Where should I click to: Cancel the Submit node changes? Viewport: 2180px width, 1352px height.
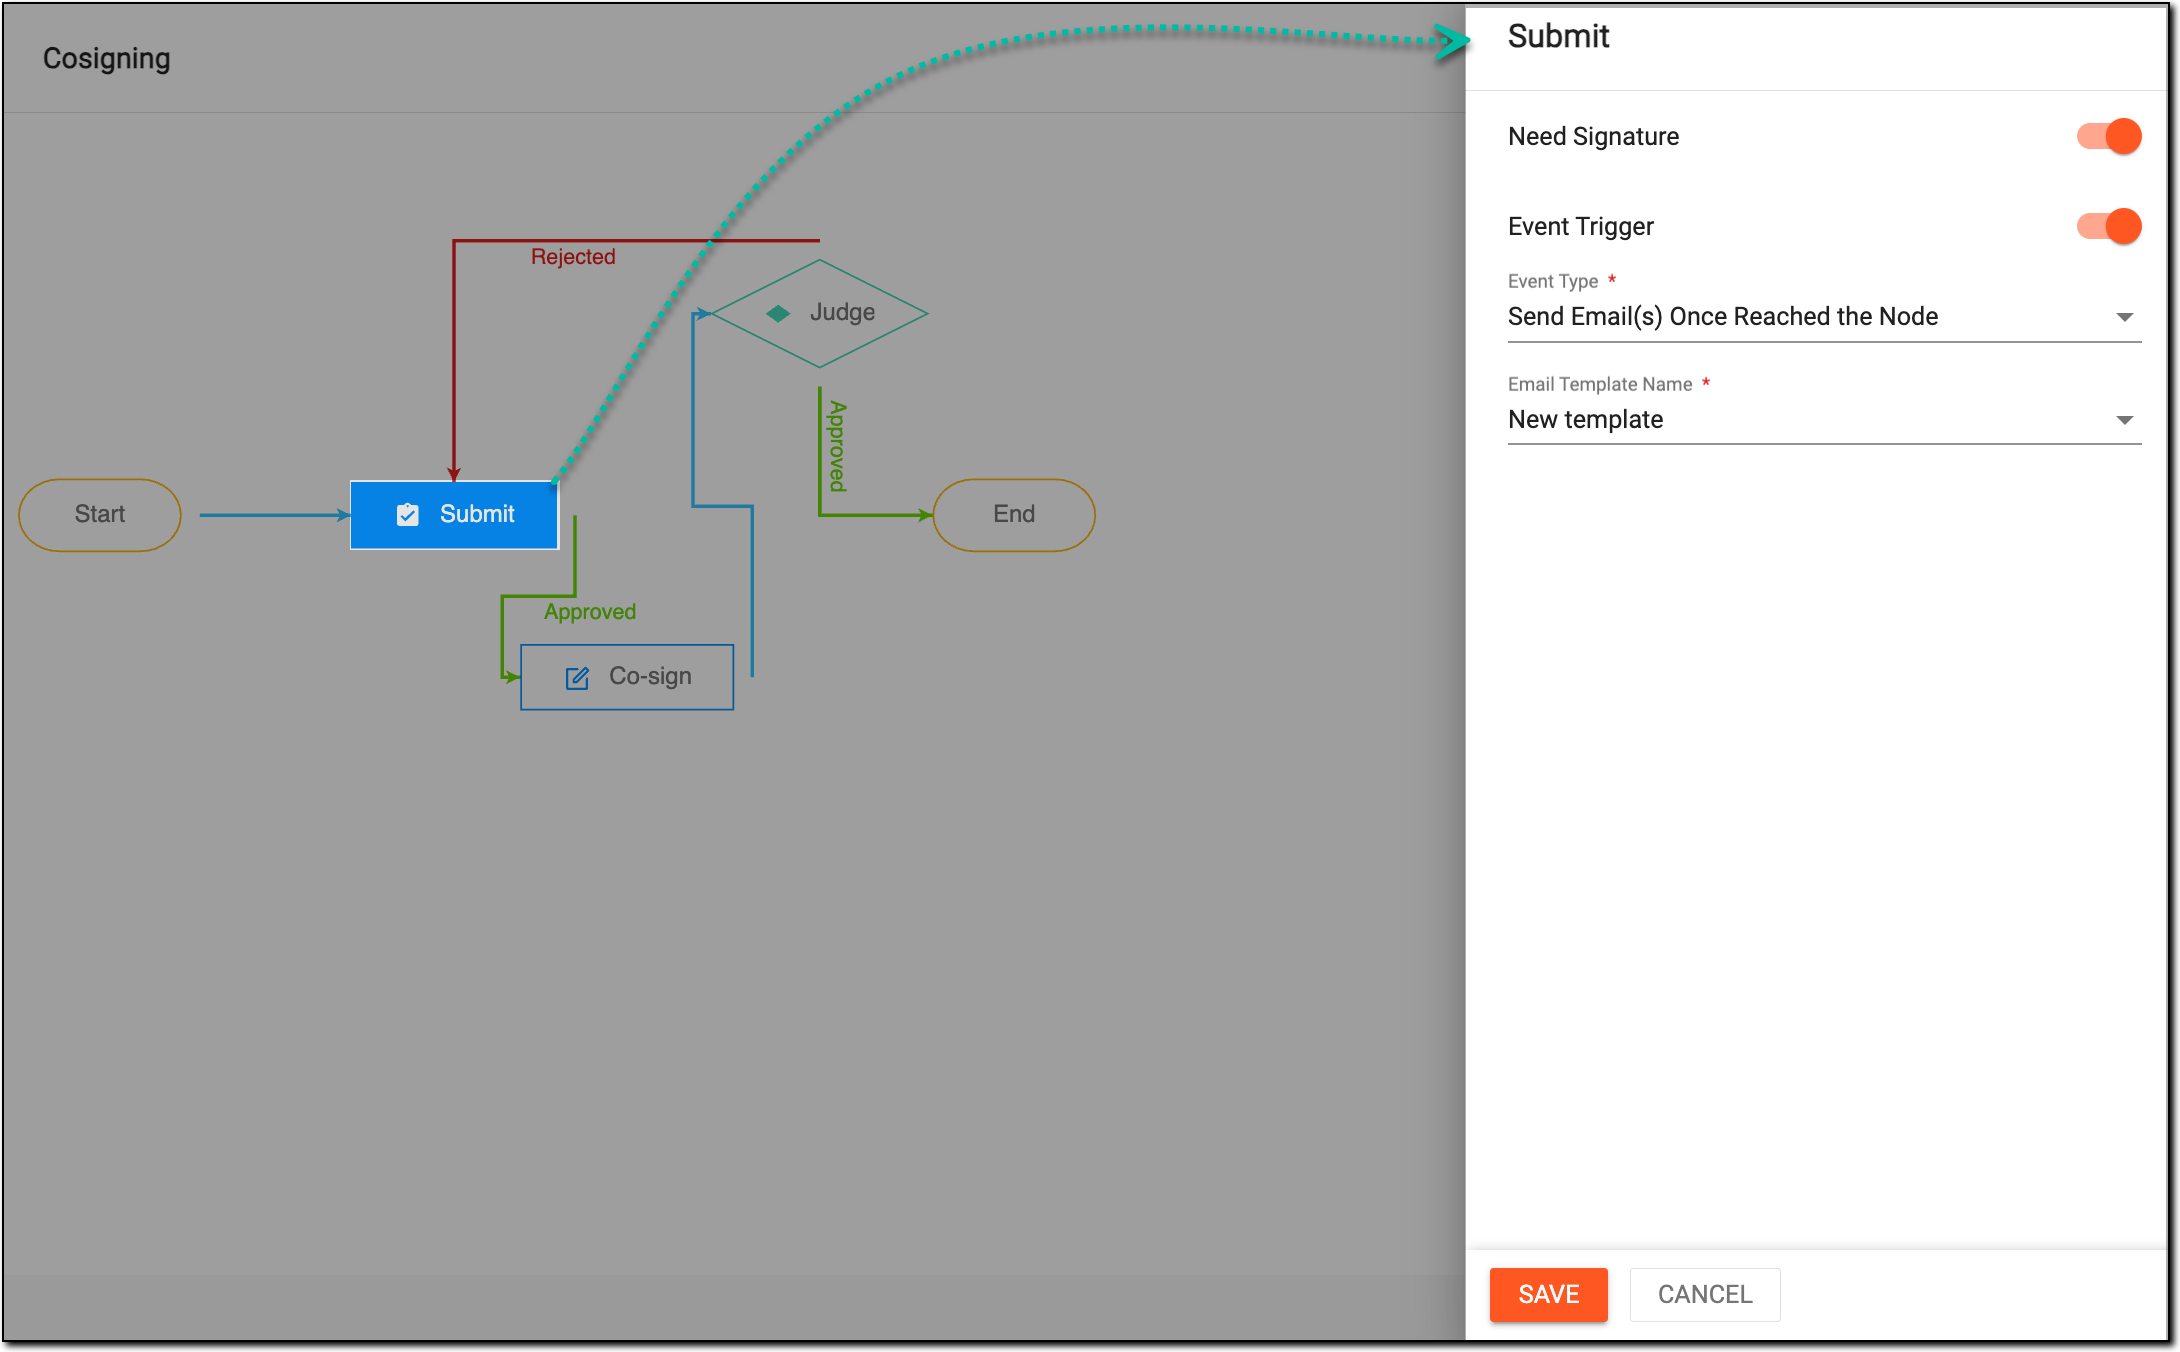1705,1294
